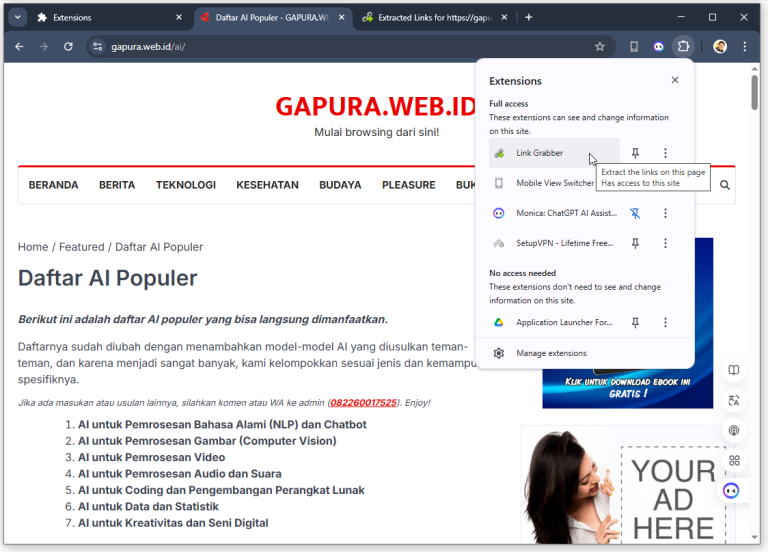Open Pemrosesan Audio dan Suara link

point(180,474)
